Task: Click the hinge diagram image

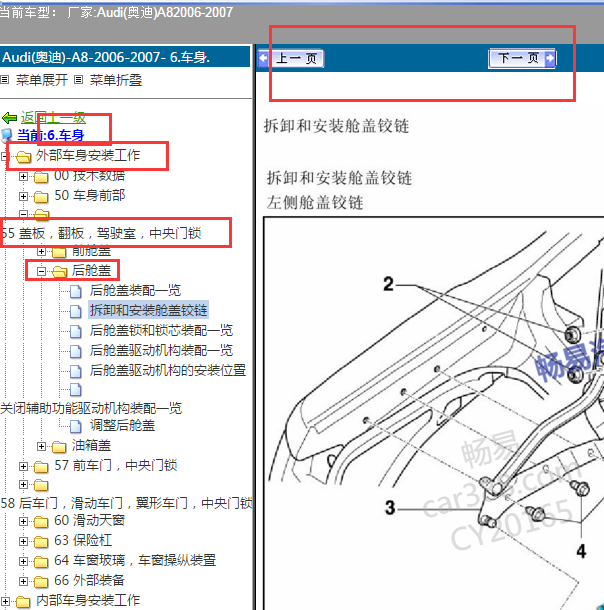Action: (x=434, y=413)
